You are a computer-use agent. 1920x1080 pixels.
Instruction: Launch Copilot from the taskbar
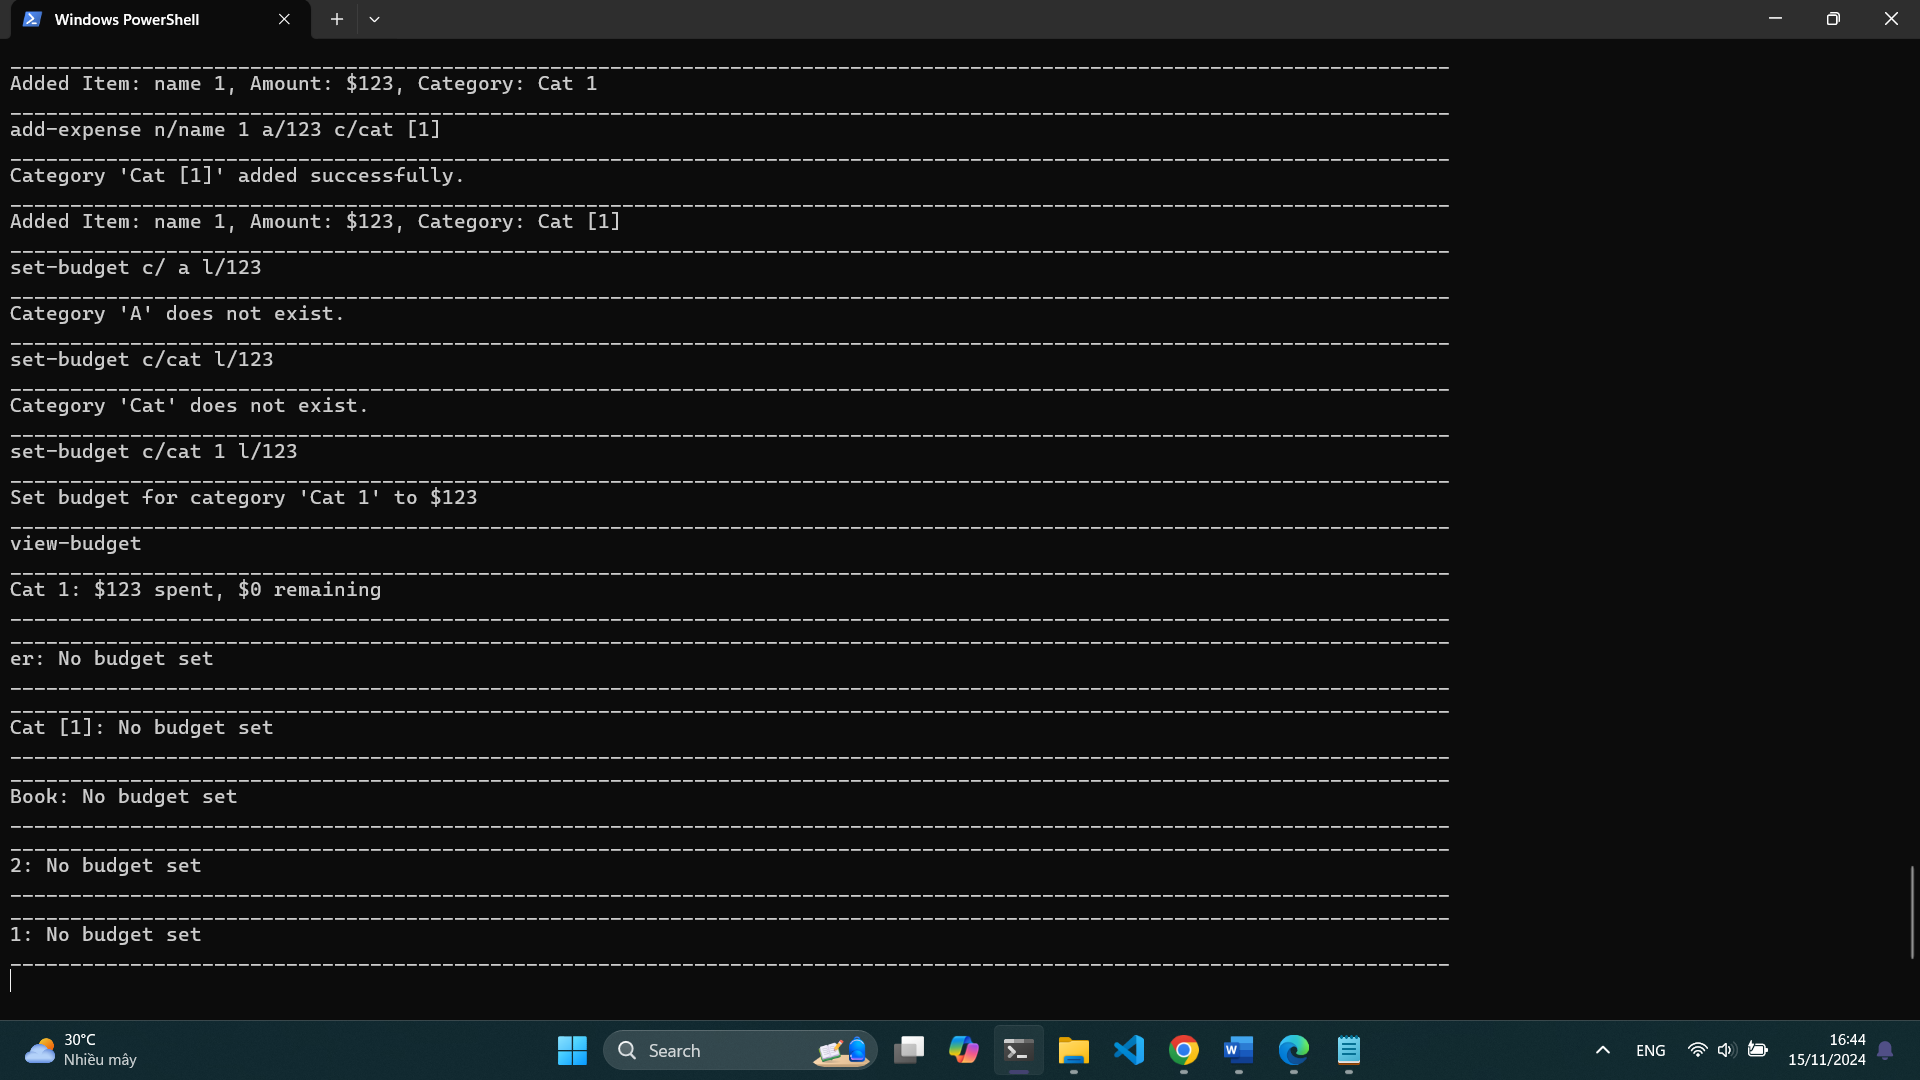click(x=963, y=1050)
